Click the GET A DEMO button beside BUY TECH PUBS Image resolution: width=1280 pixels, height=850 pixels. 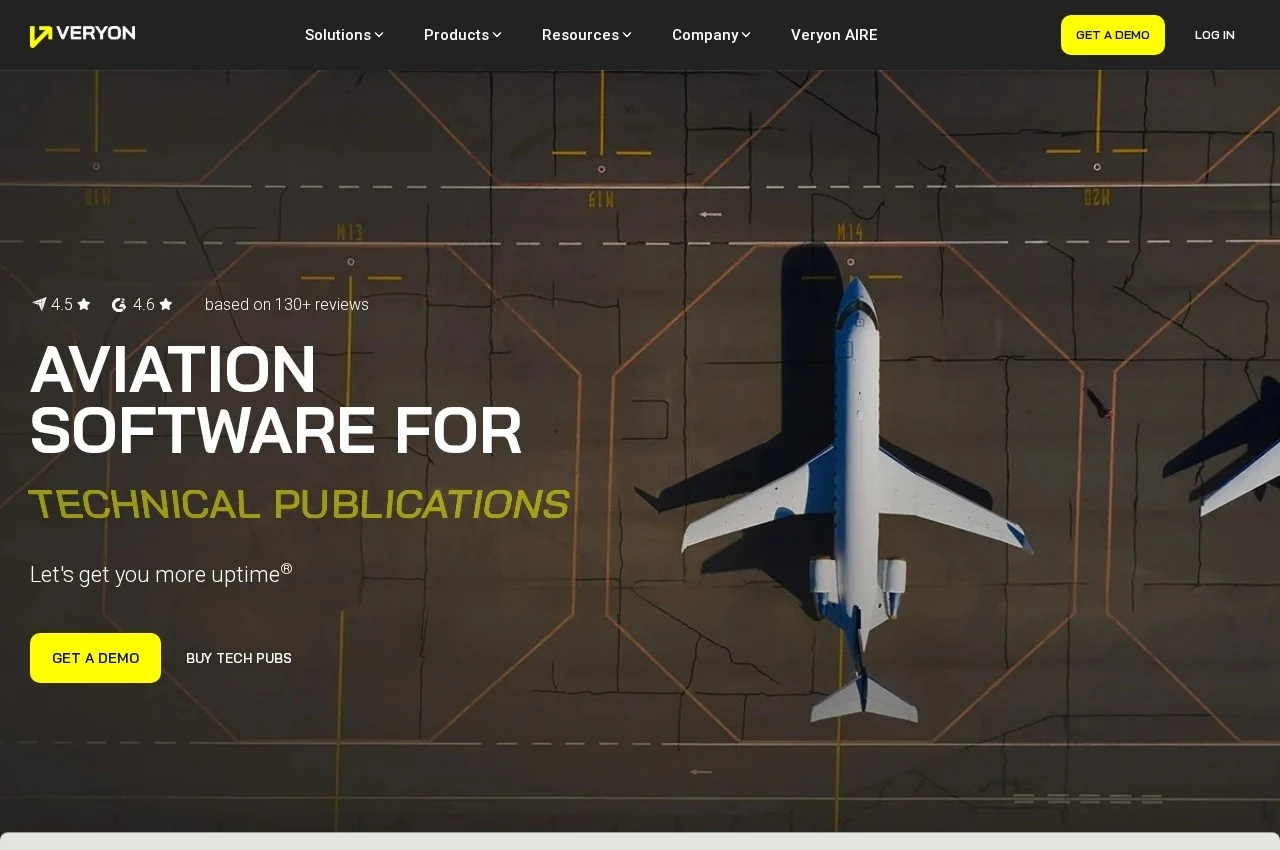click(x=95, y=658)
